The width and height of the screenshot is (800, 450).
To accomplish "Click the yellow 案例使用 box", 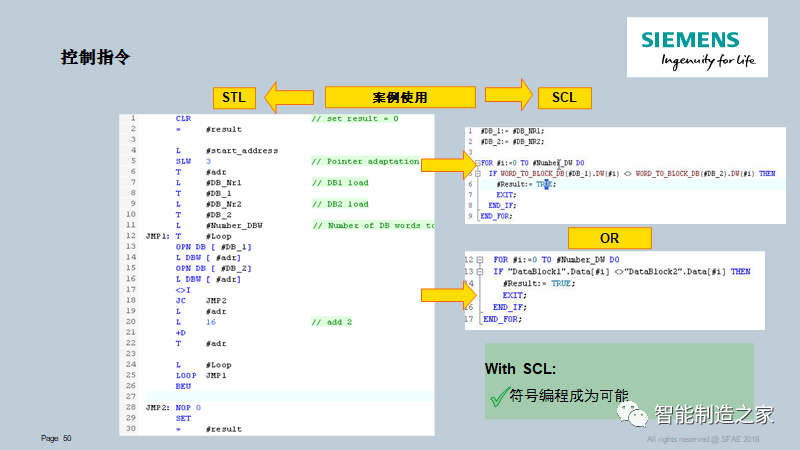I will pos(400,97).
